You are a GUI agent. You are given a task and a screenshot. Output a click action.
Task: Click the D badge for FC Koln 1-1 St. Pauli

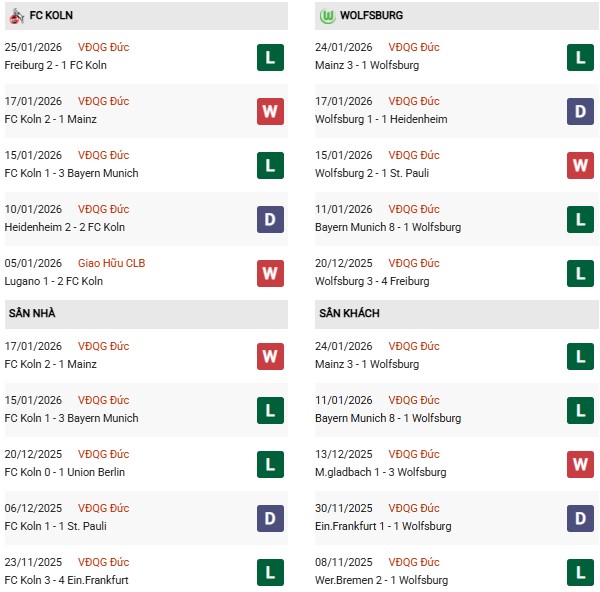point(269,518)
